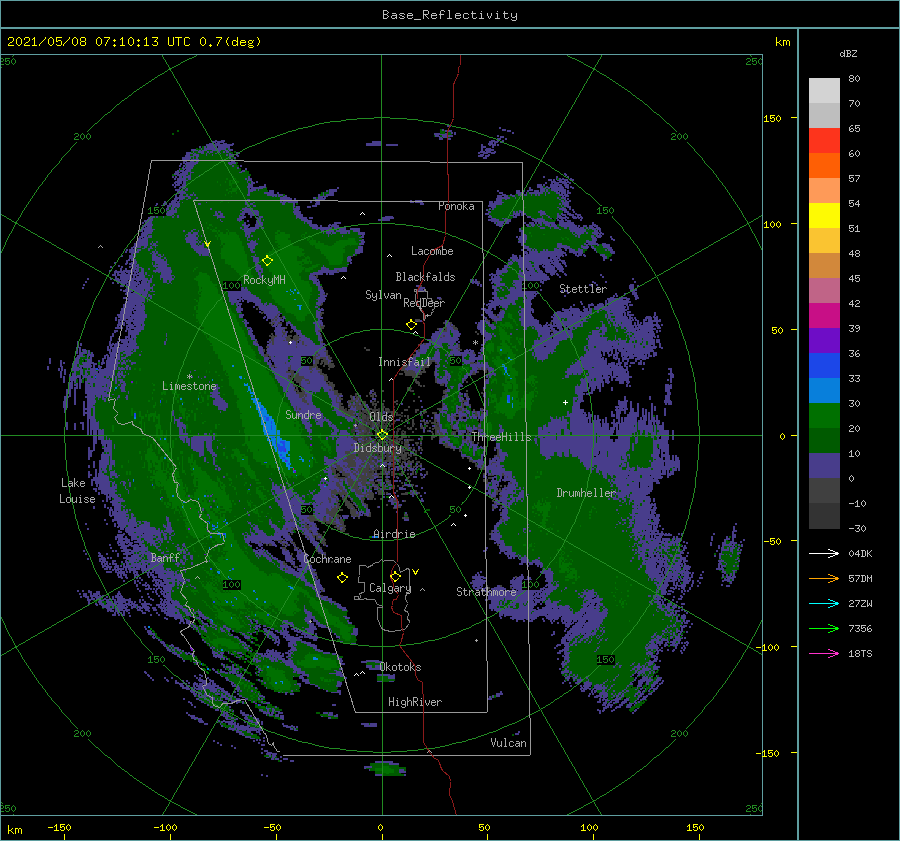Click the red swatch between 65 and 60 dBZ
Viewport: 900px width, 841px height.
point(824,141)
